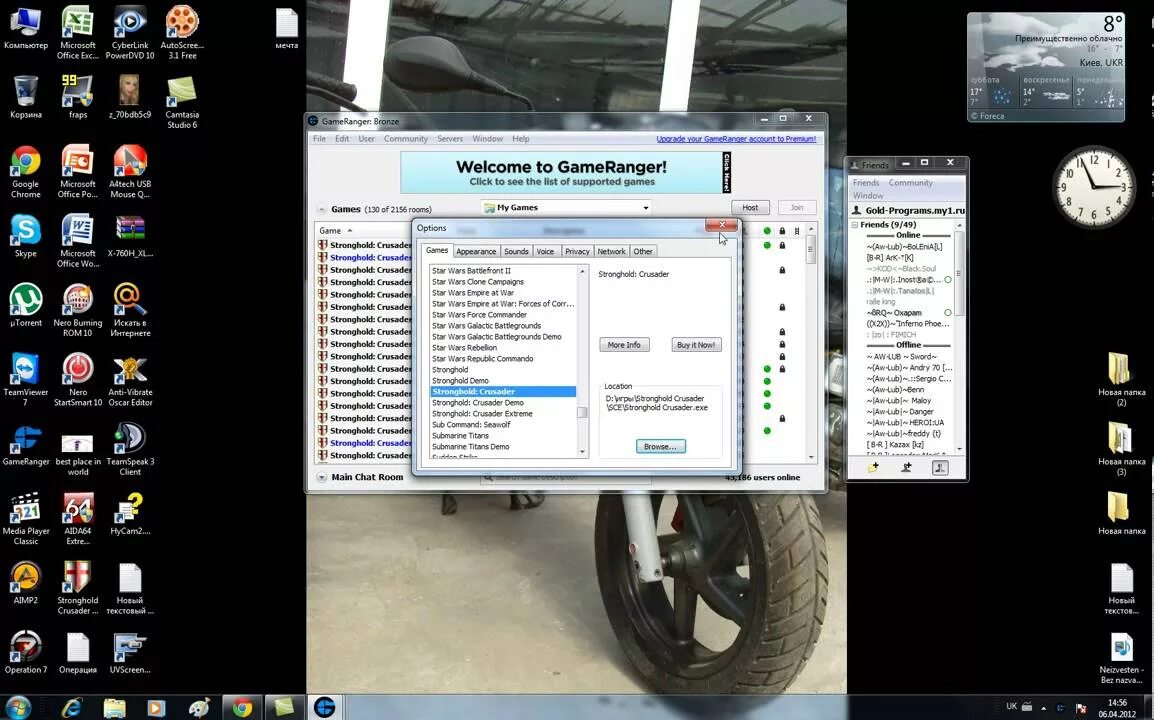Open Windows Explorer from the taskbar

[x=114, y=707]
